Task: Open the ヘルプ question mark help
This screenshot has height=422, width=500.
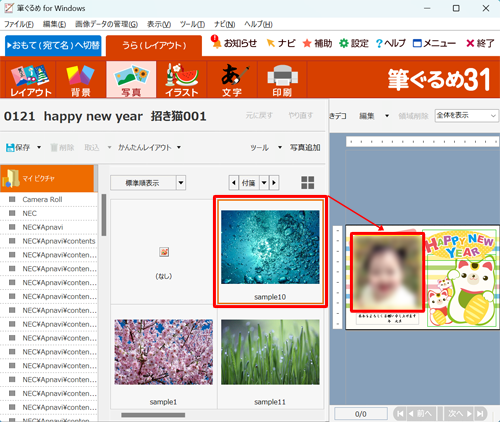Action: [x=390, y=43]
